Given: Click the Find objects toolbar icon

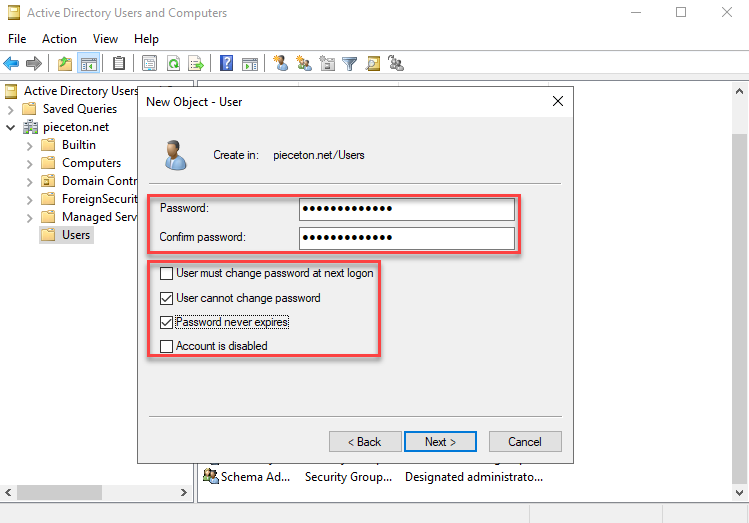Looking at the screenshot, I should (x=373, y=63).
